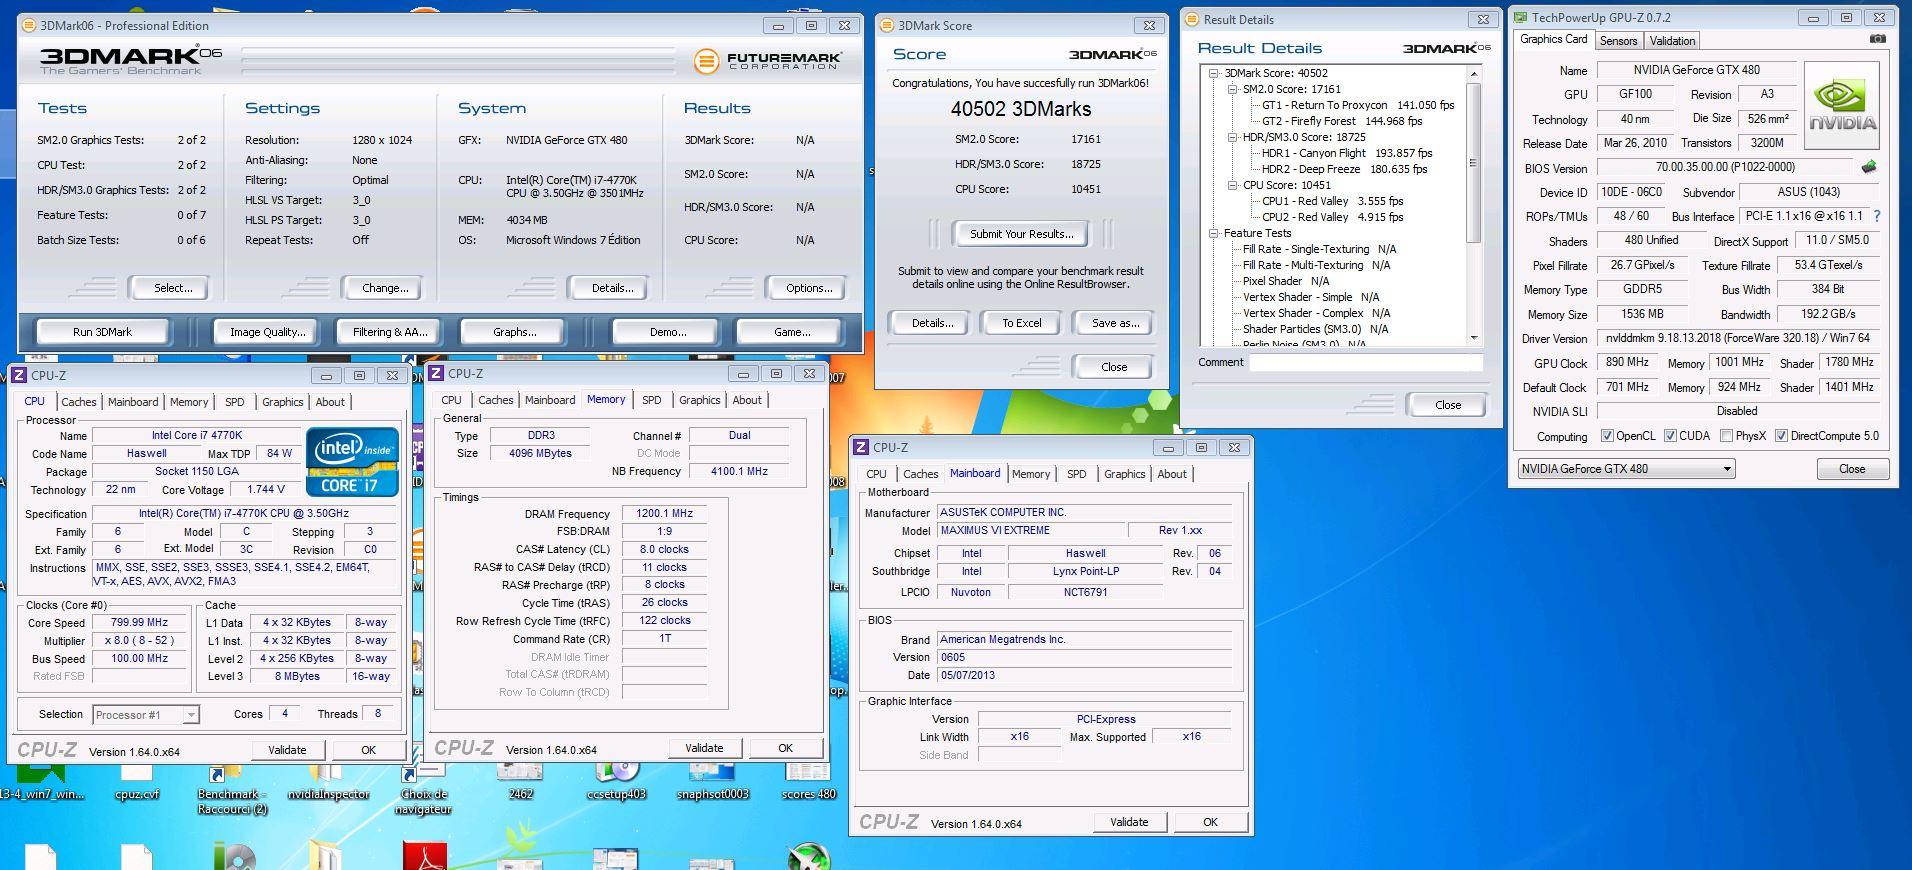Click the Demo... button in 3DMark06

(x=667, y=332)
